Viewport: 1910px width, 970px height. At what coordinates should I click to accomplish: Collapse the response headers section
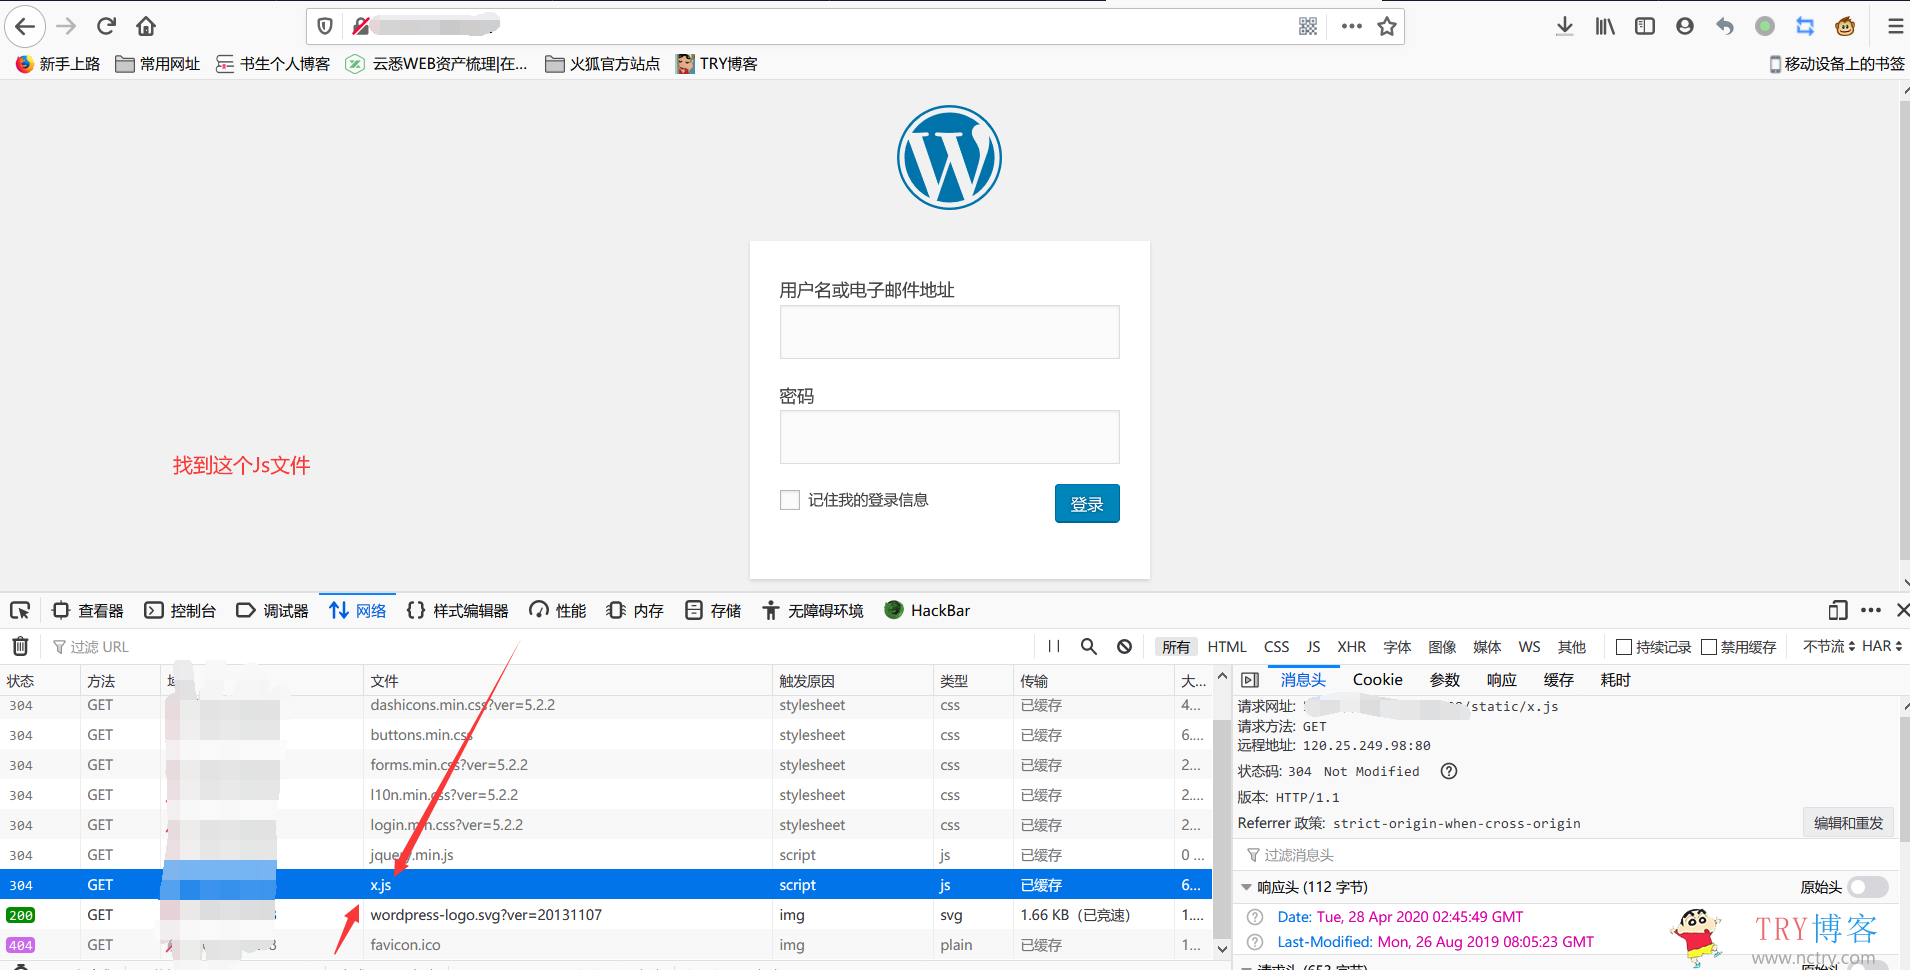[x=1246, y=887]
